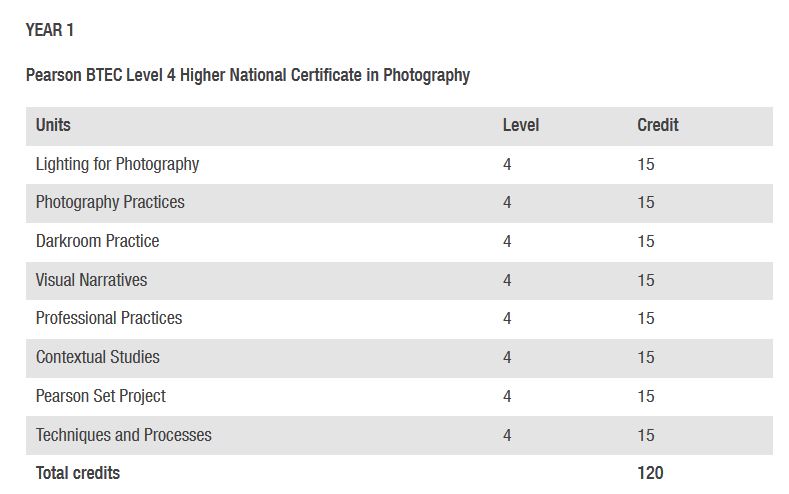Click the YEAR 1 heading
789x494 pixels.
click(x=50, y=30)
